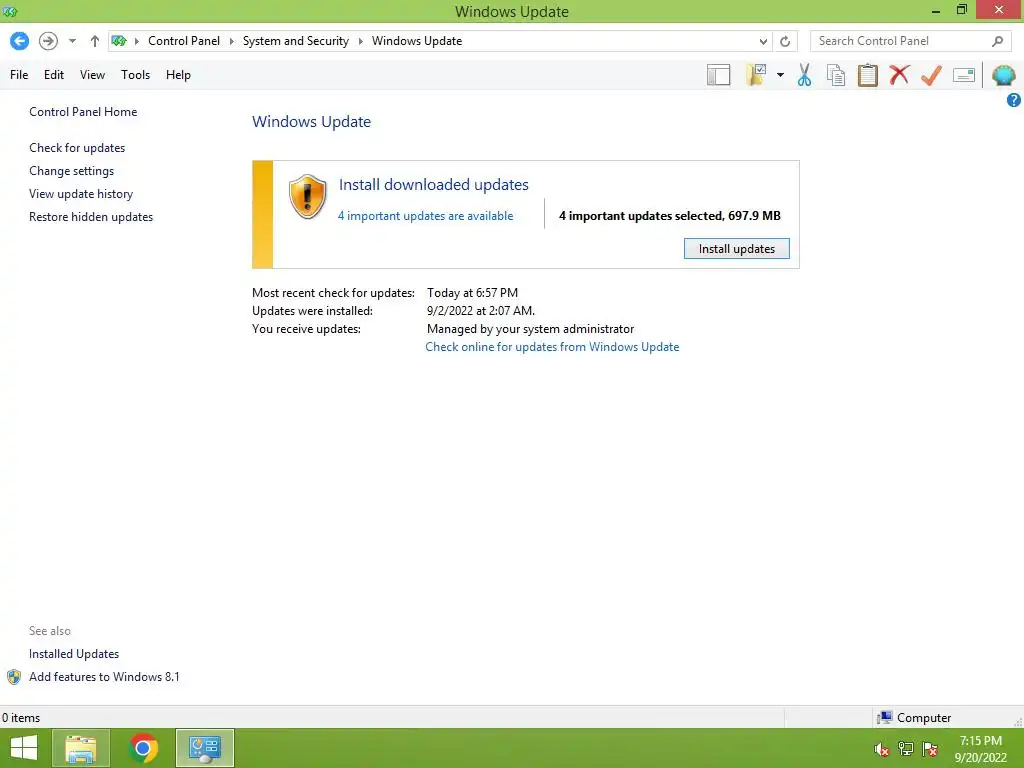The height and width of the screenshot is (768, 1024).
Task: Click the Cut scissors icon
Action: coord(805,75)
